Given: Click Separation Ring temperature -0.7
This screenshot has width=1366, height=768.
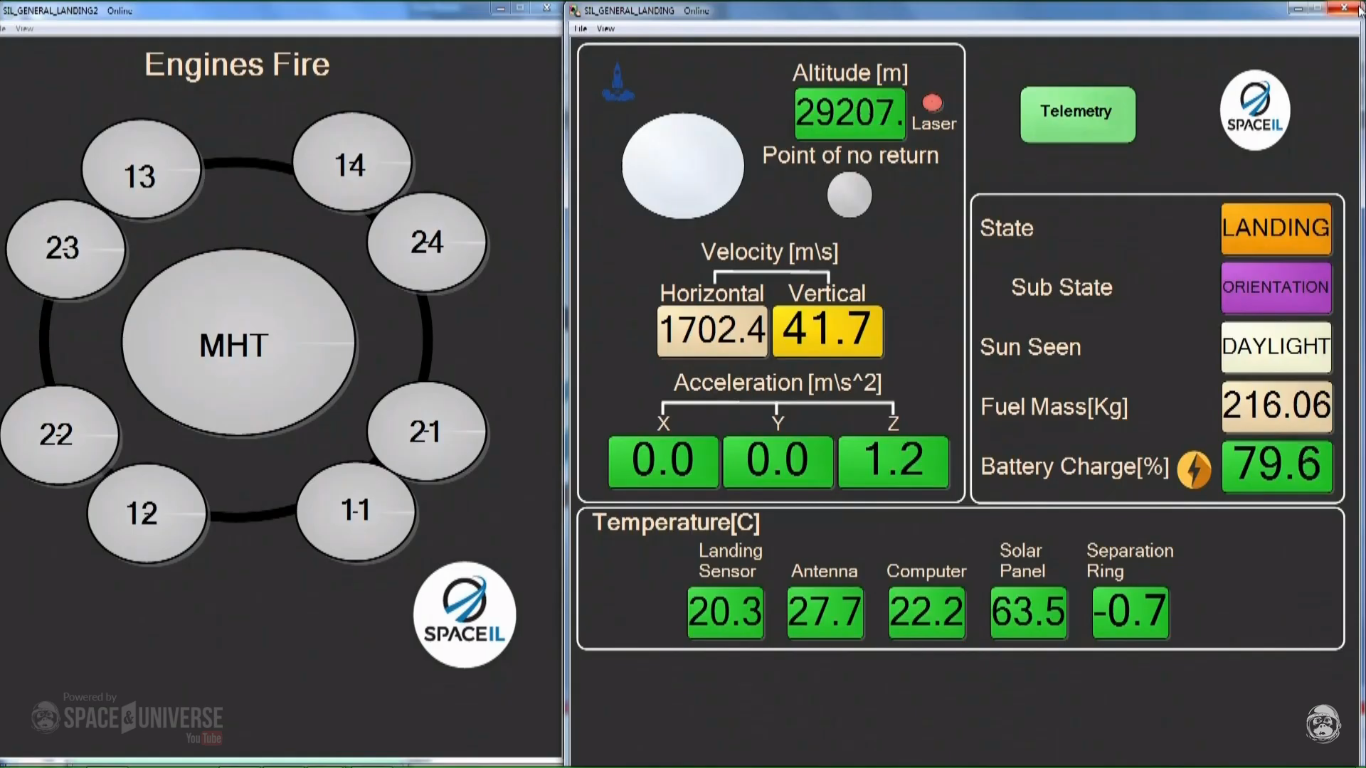Looking at the screenshot, I should (1130, 612).
